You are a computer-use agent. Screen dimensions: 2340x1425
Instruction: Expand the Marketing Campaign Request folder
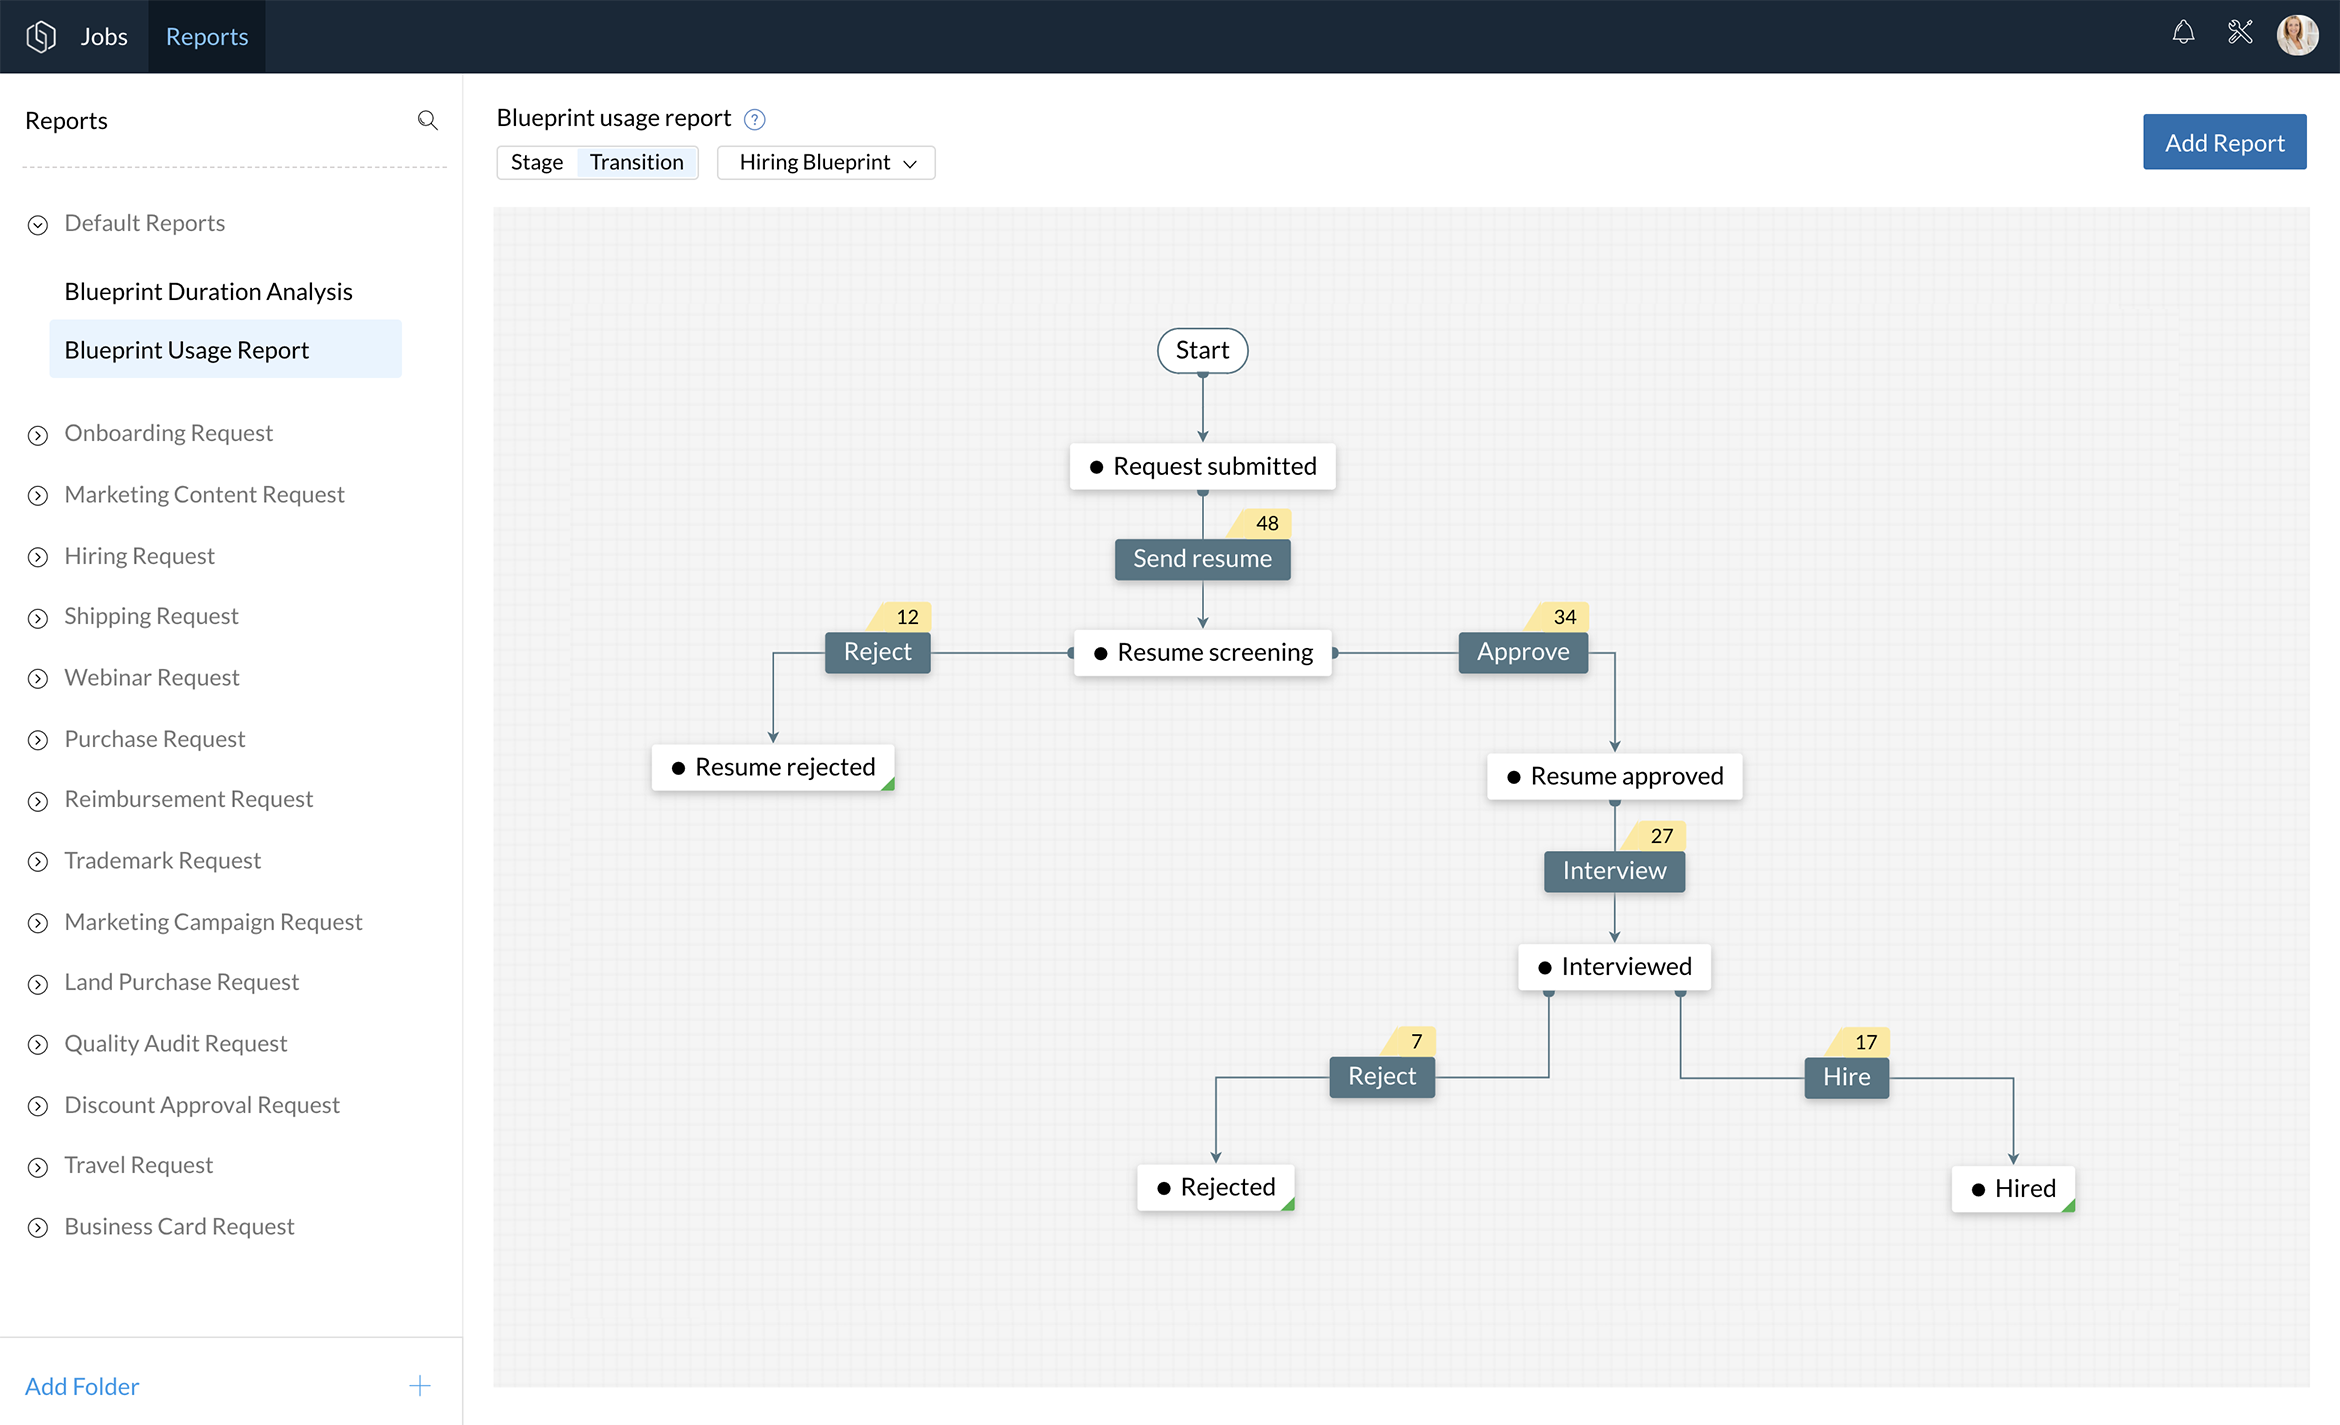pos(38,923)
